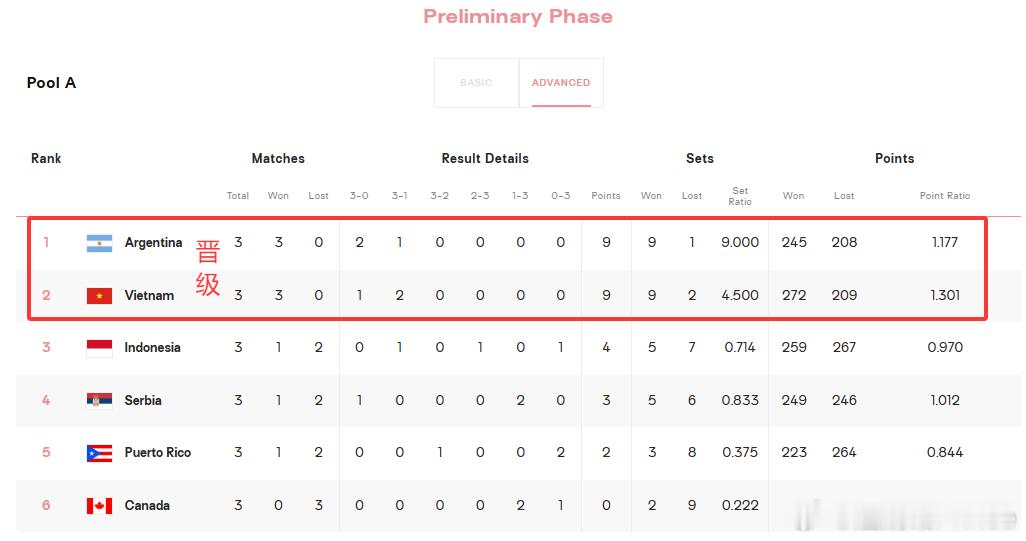Click the Indonesia flag icon
This screenshot has width=1026, height=541.
99,348
